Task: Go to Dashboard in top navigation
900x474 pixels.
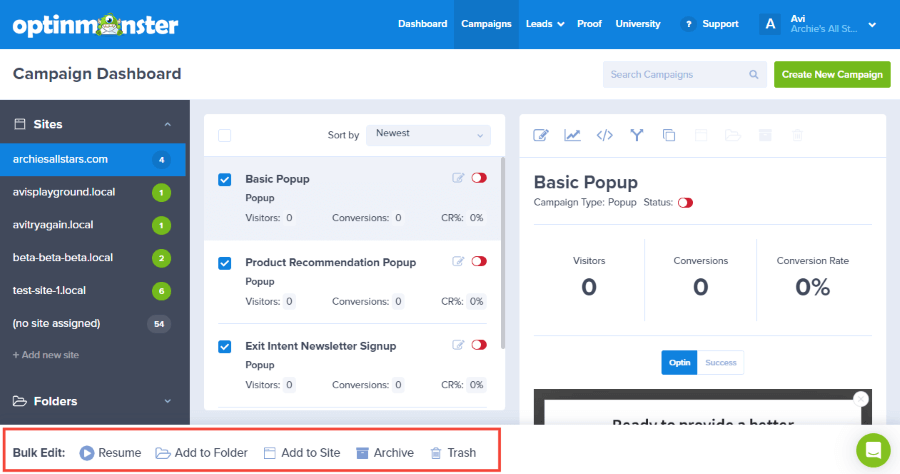Action: (422, 24)
